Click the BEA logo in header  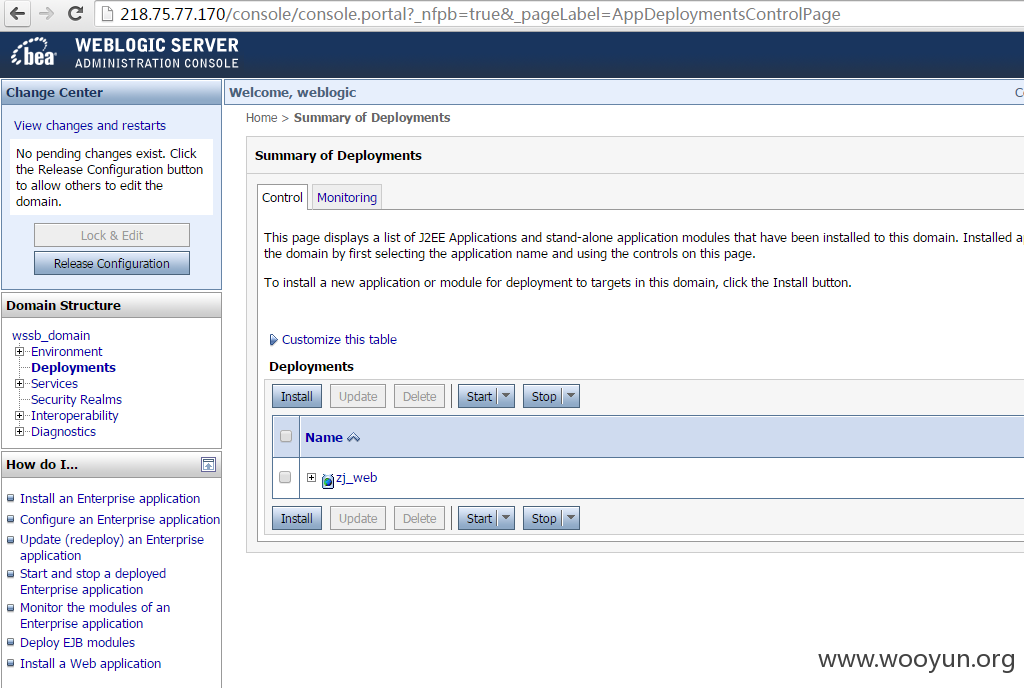(x=33, y=53)
